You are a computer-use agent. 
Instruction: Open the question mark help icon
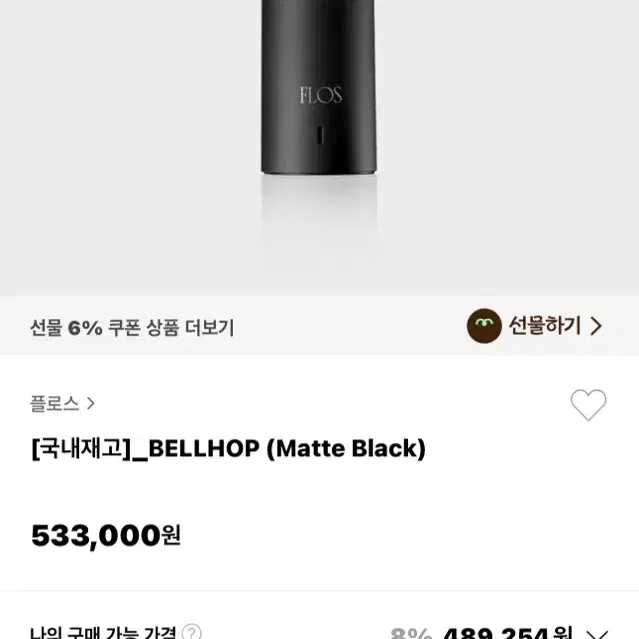191,632
